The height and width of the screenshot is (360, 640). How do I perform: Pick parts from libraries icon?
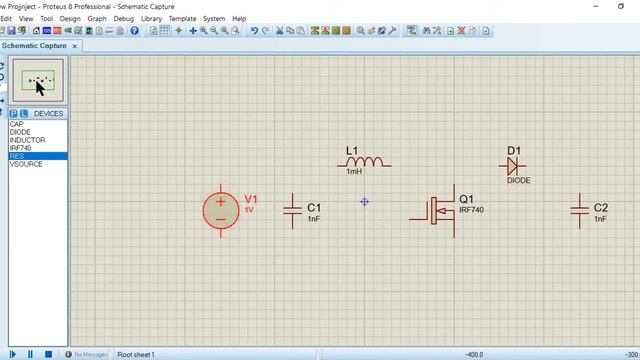tap(361, 31)
